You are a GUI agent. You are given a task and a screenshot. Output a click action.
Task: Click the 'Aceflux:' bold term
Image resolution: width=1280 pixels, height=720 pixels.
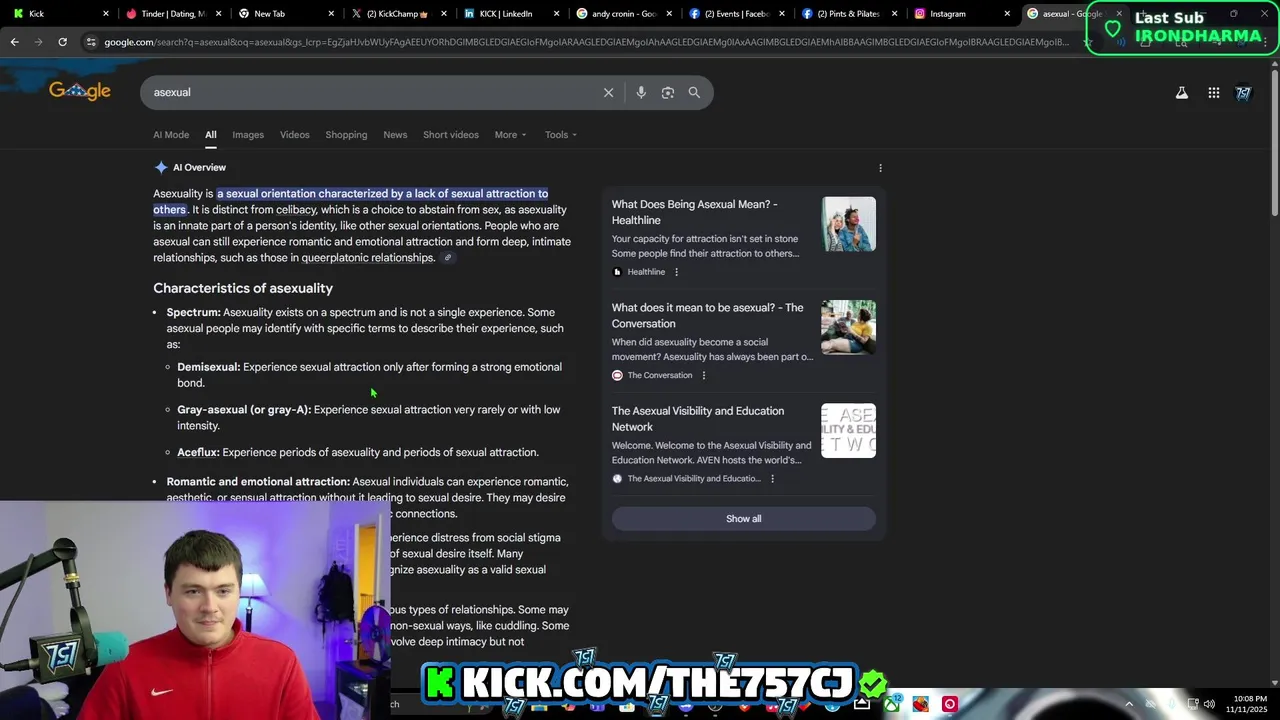[x=198, y=452]
